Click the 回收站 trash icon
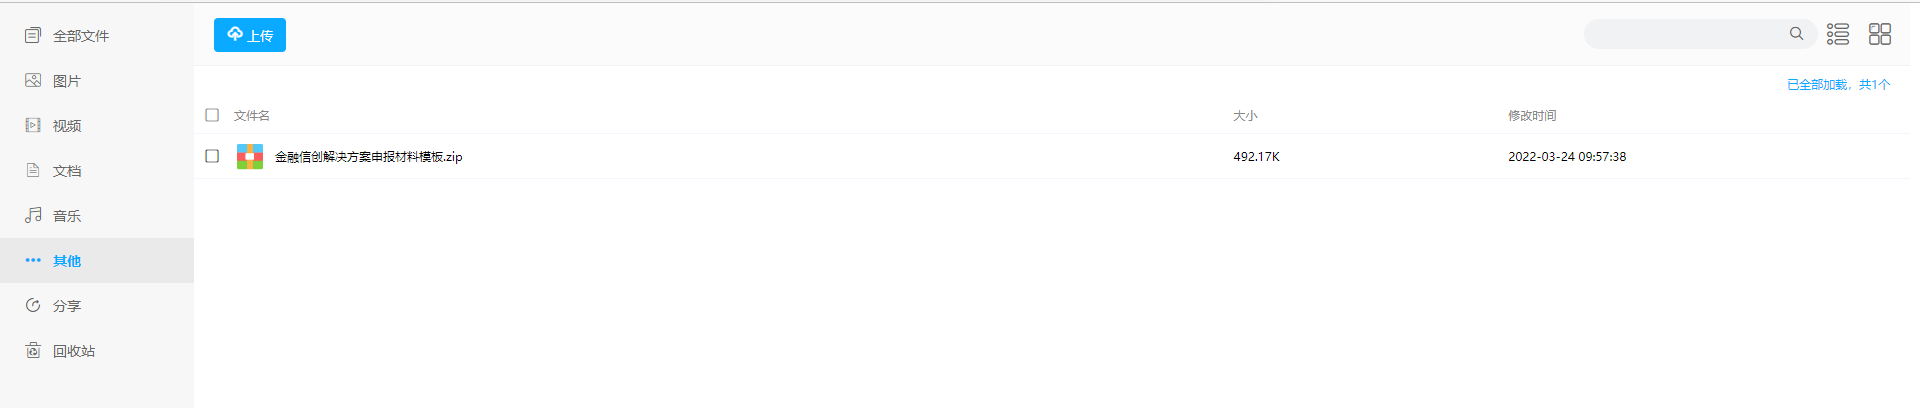1920x408 pixels. point(33,350)
